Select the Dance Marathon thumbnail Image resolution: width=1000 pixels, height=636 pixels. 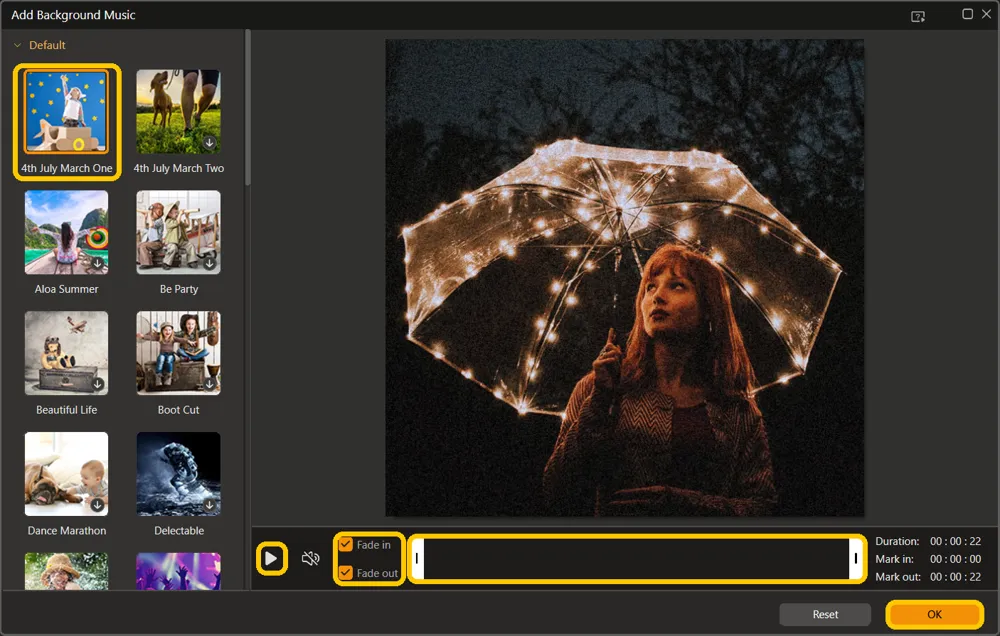(x=66, y=474)
